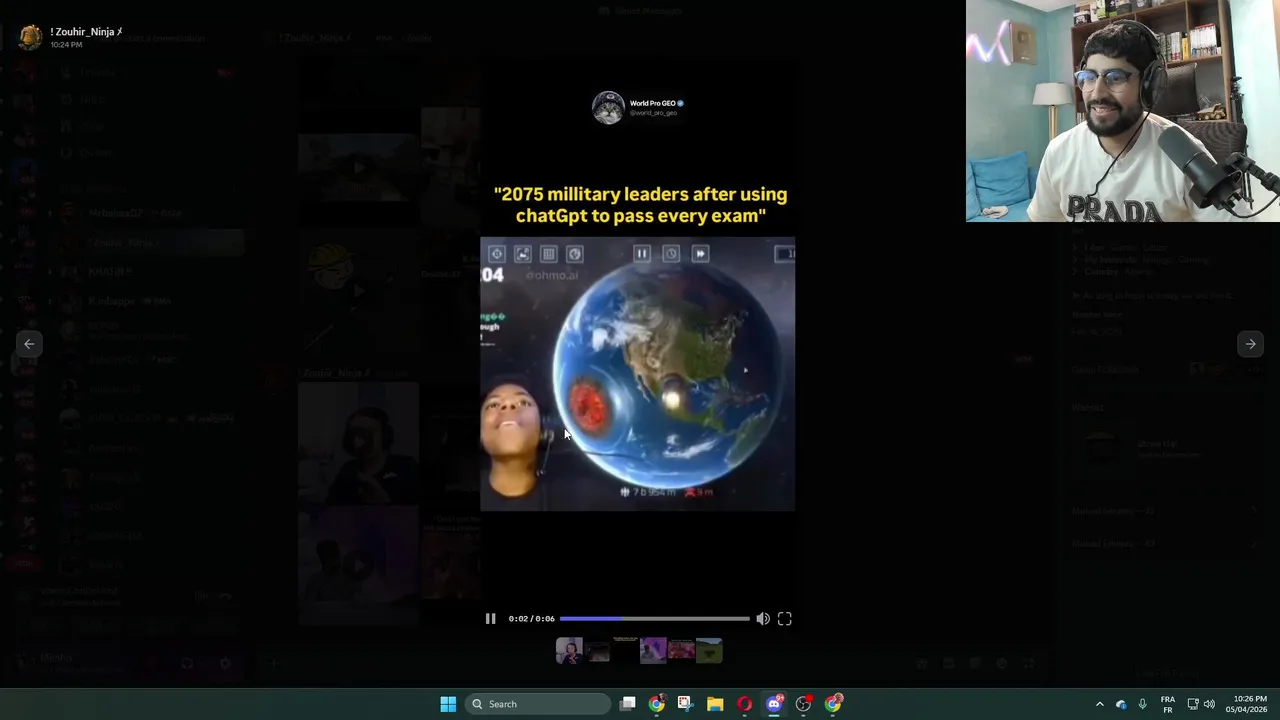
Task: Select the black thumbnail with yellow caption
Action: (625, 651)
